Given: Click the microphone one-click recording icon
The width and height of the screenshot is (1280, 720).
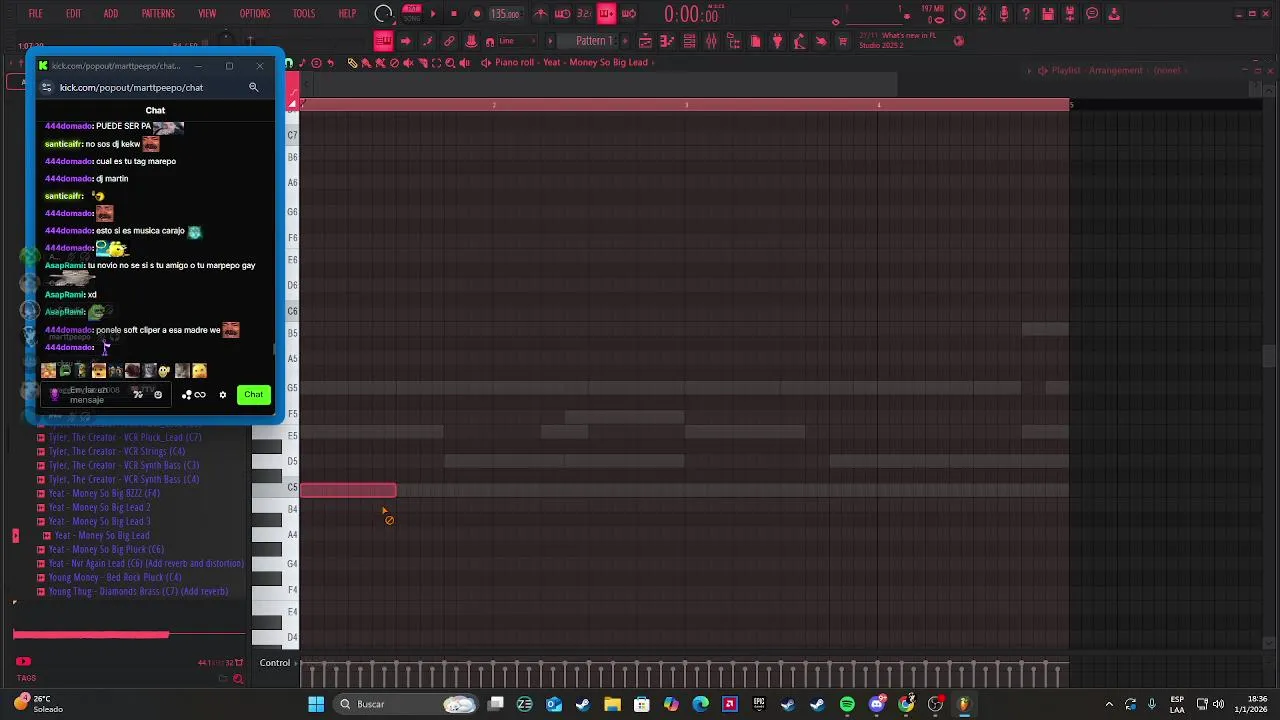Looking at the screenshot, I should tap(1004, 14).
